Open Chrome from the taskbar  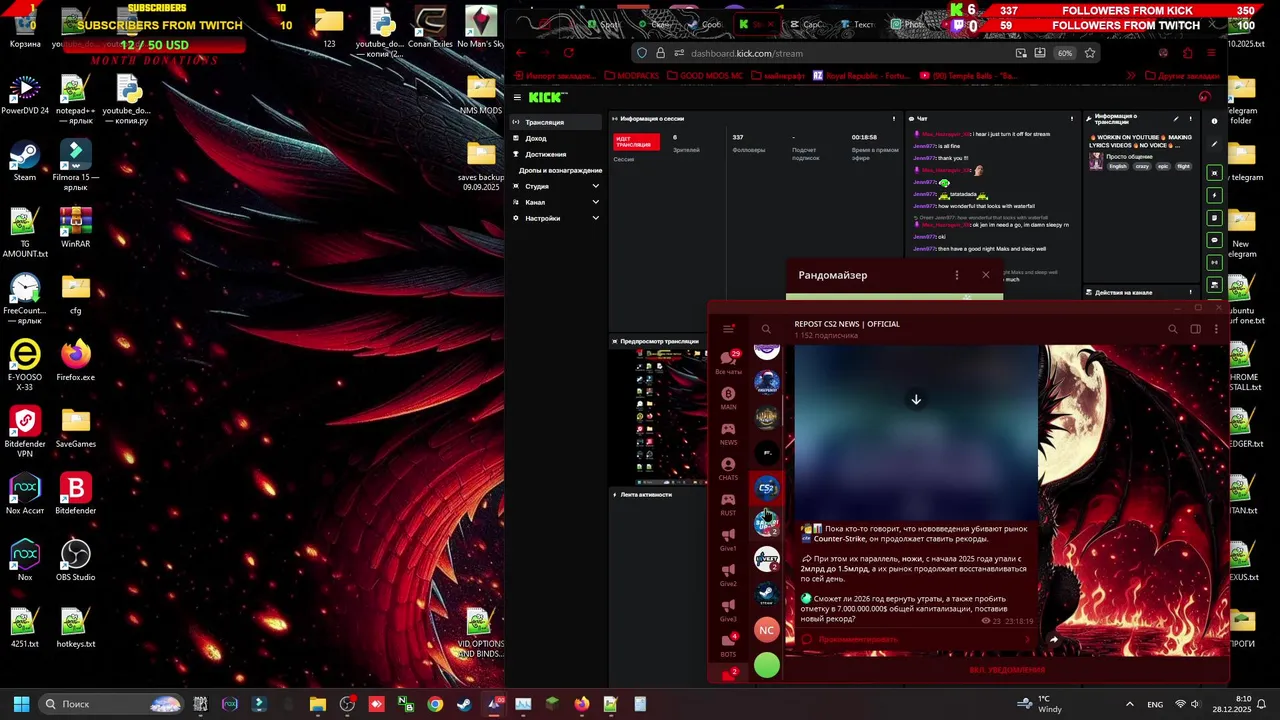coord(435,704)
